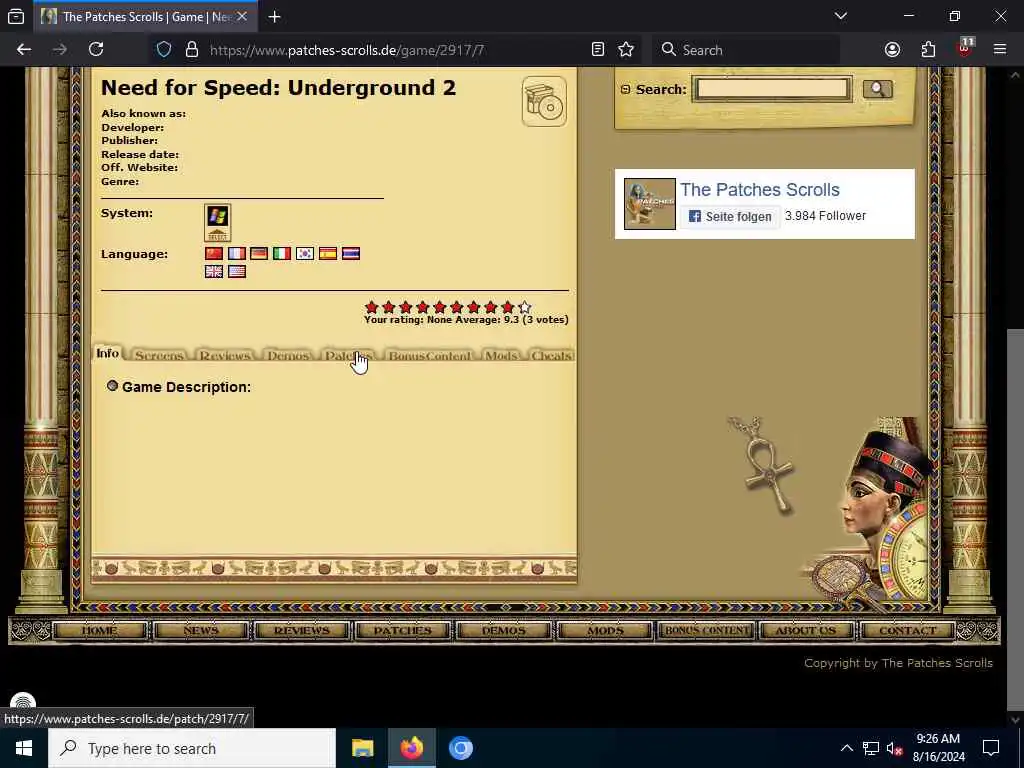Open Firefox extensions puzzle icon

pos(928,50)
